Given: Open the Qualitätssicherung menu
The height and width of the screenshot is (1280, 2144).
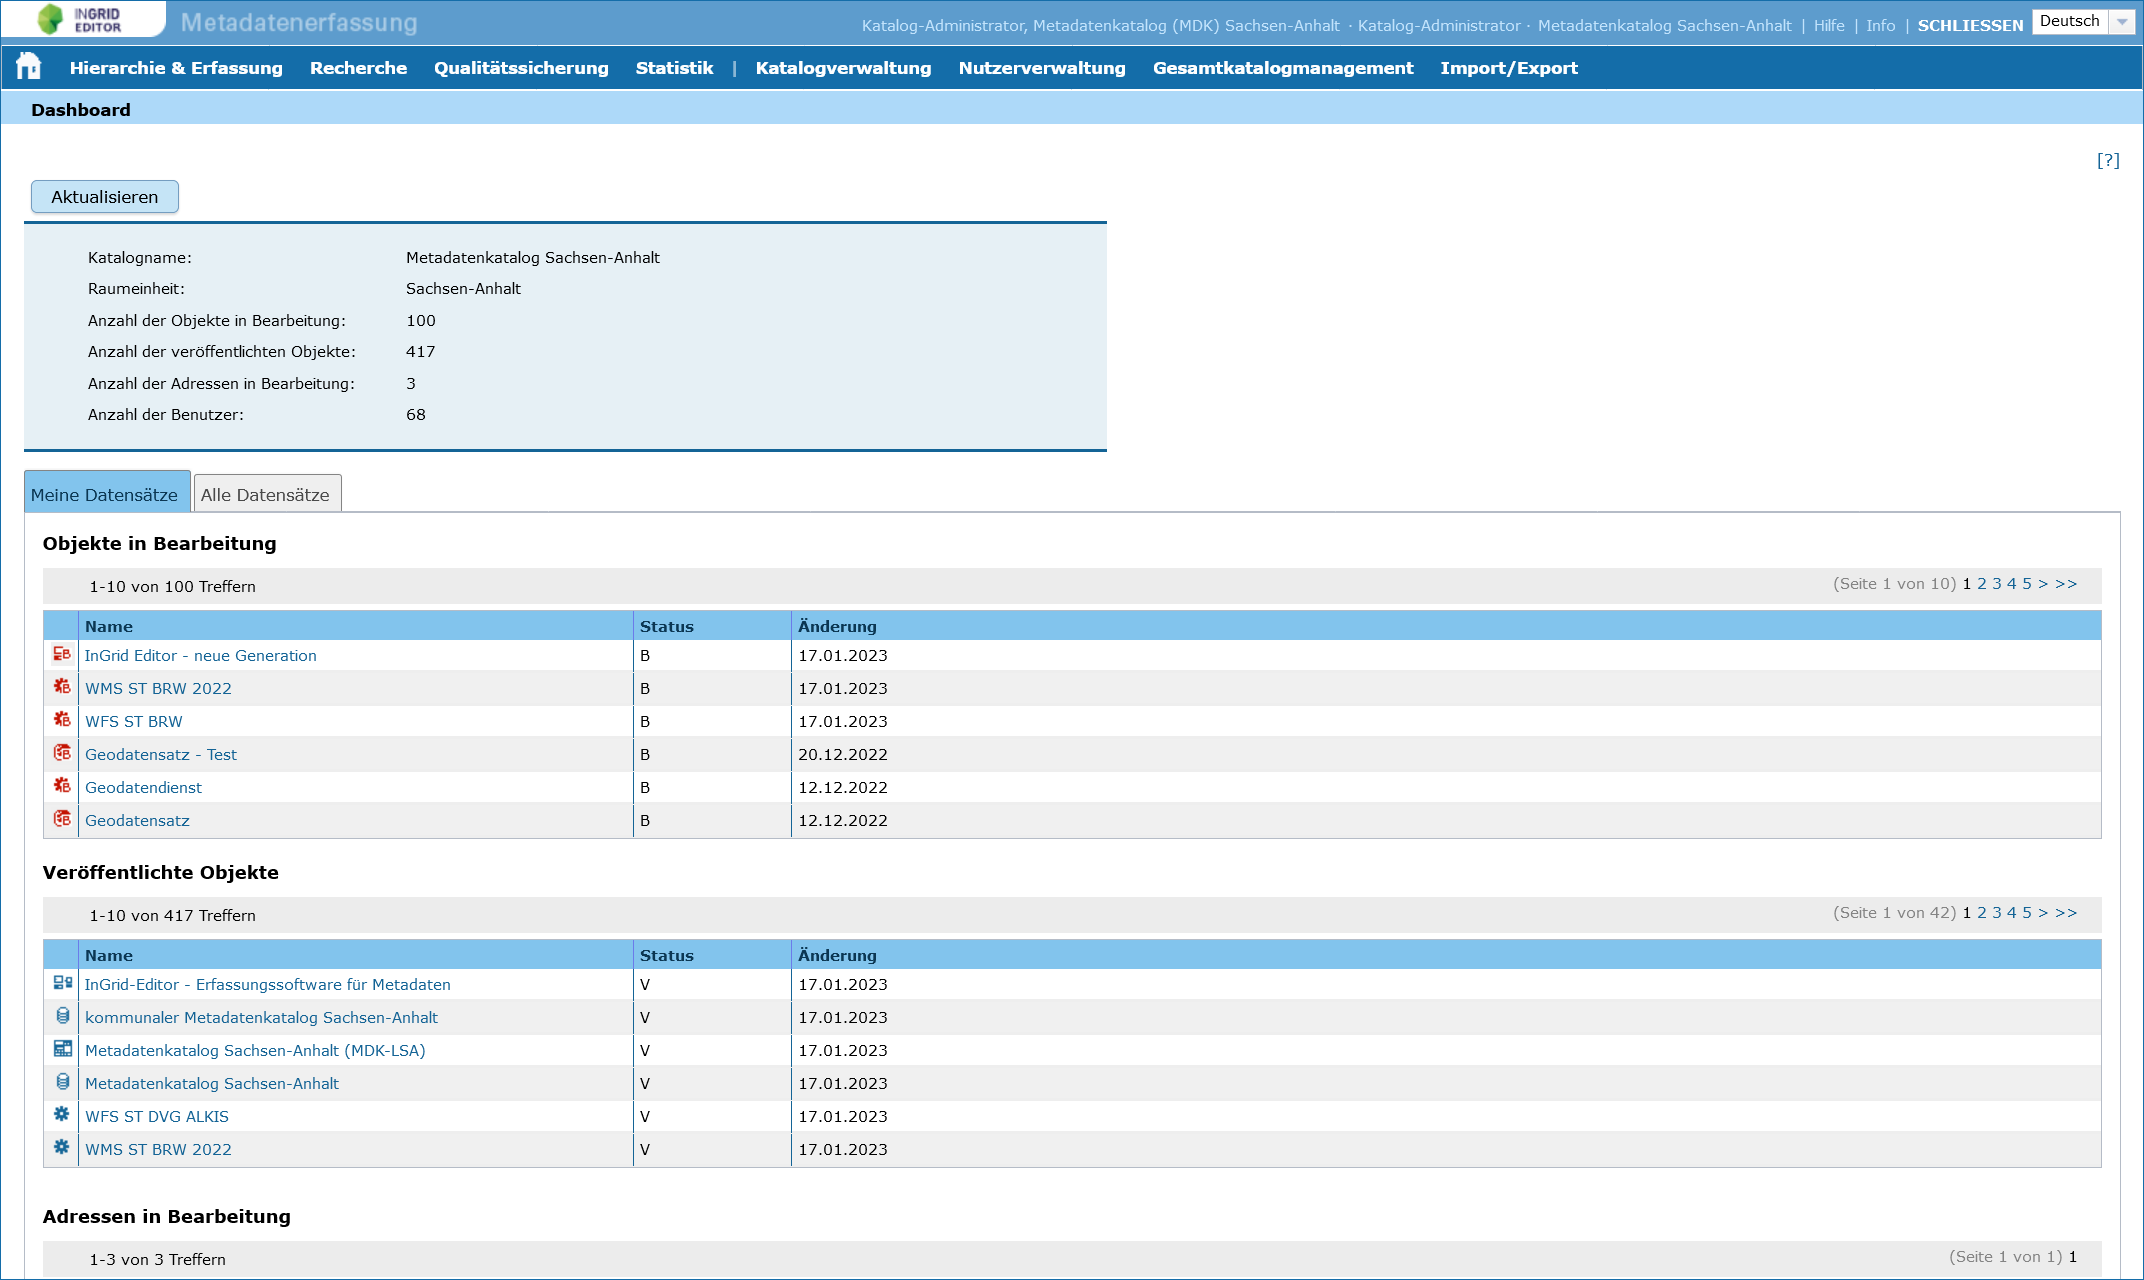Looking at the screenshot, I should 521,68.
